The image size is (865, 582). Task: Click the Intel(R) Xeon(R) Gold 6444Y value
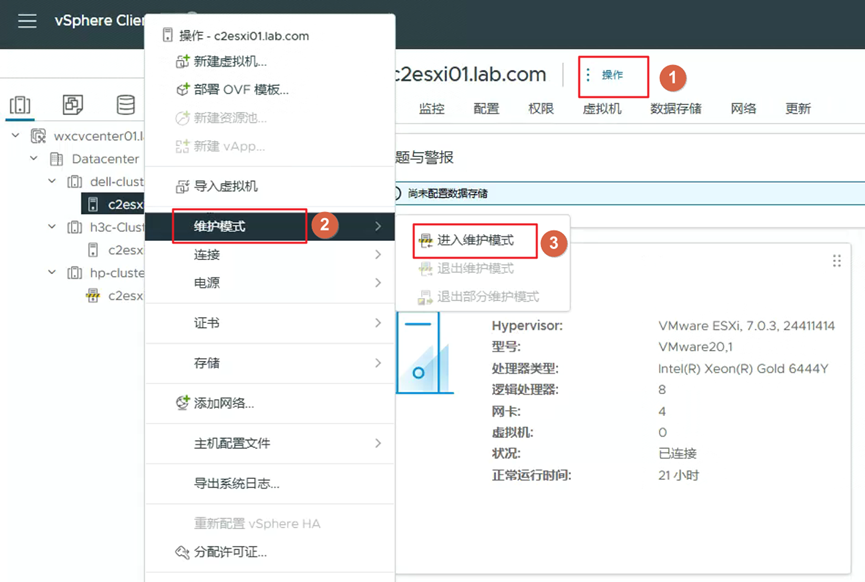click(743, 369)
